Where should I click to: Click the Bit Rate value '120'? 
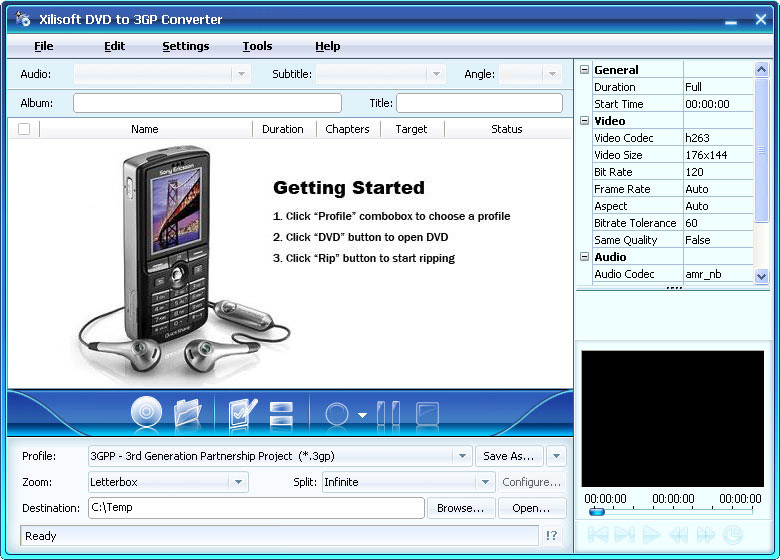[694, 172]
